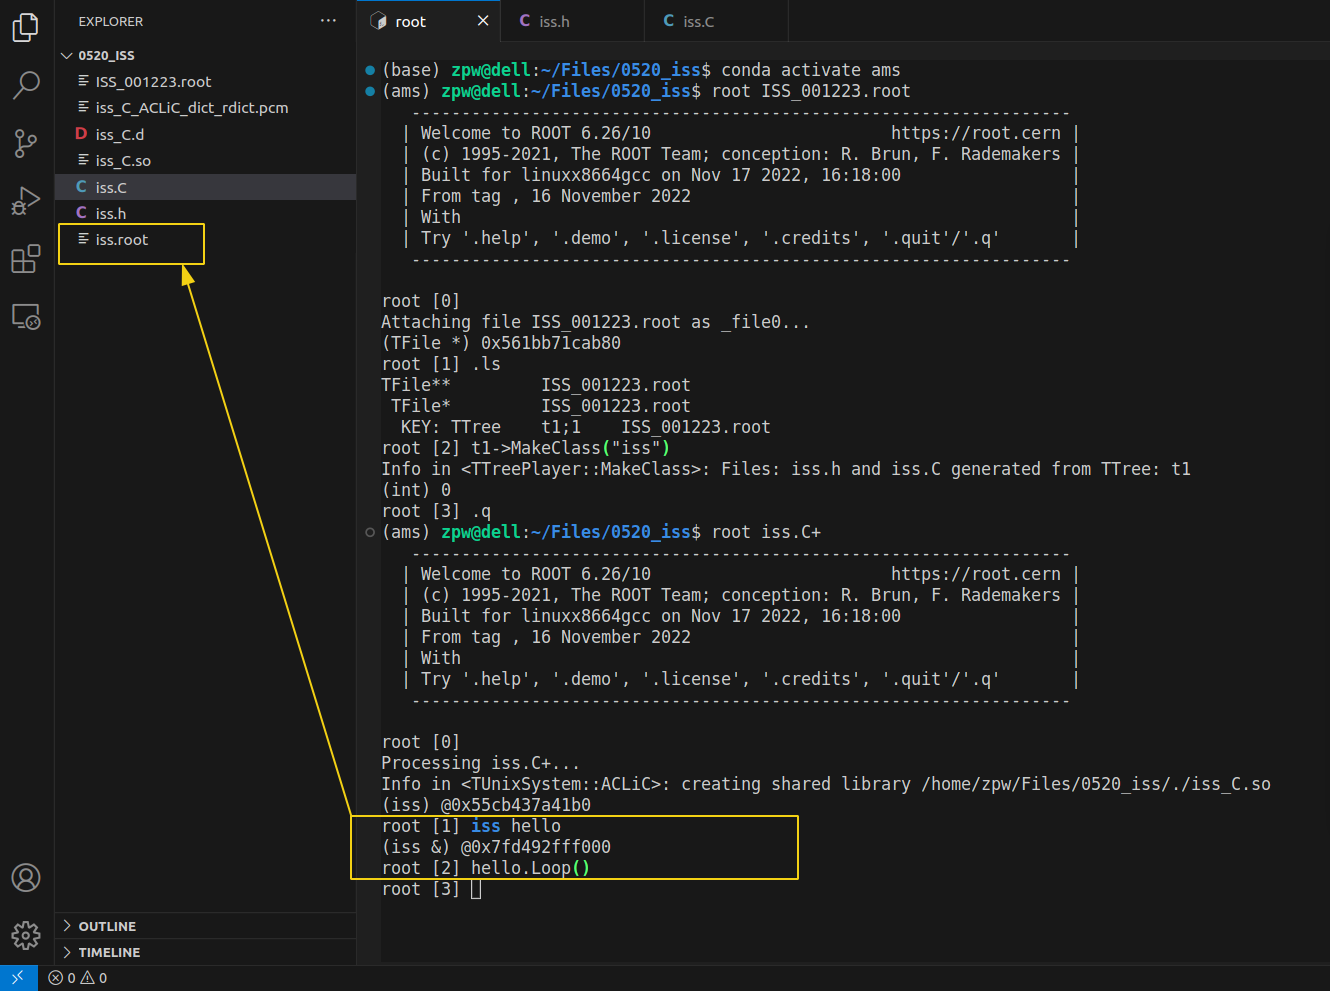Open the Run and Debug icon
1330x991 pixels.
click(x=26, y=201)
